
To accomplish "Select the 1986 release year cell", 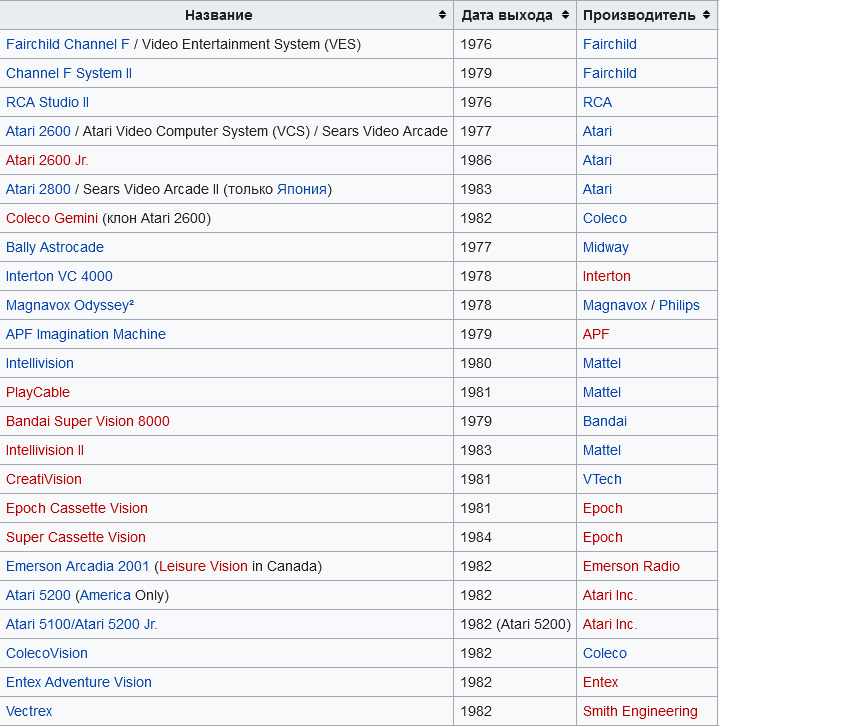I will click(515, 161).
